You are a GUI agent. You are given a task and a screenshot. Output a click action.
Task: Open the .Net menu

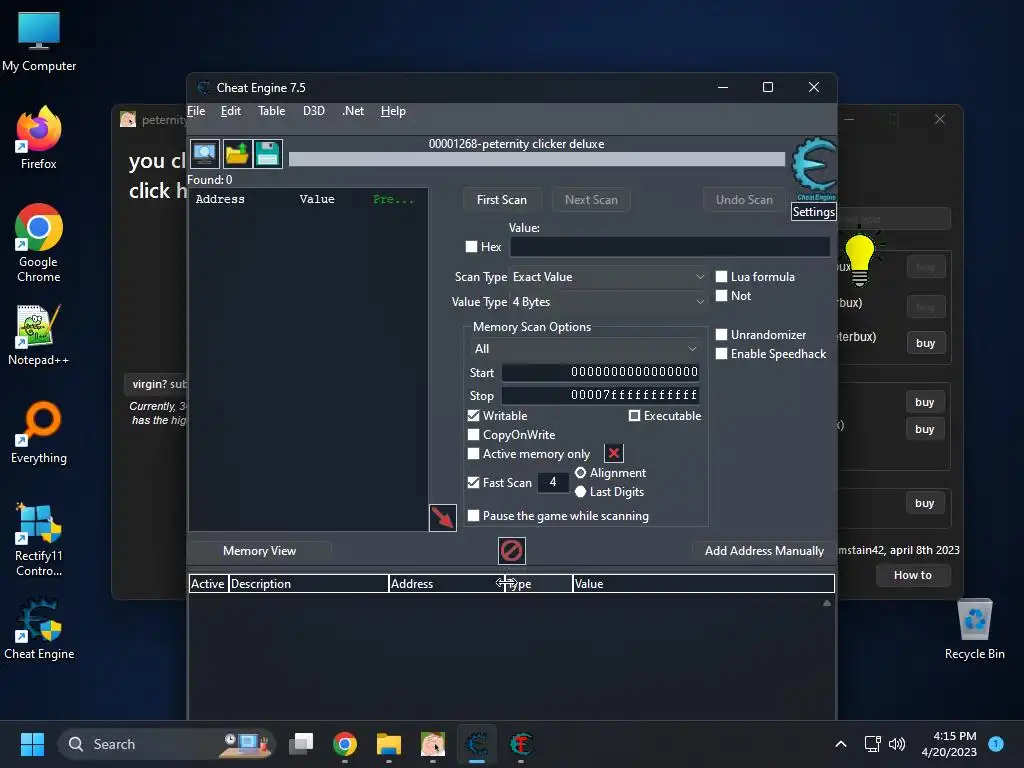pyautogui.click(x=353, y=111)
